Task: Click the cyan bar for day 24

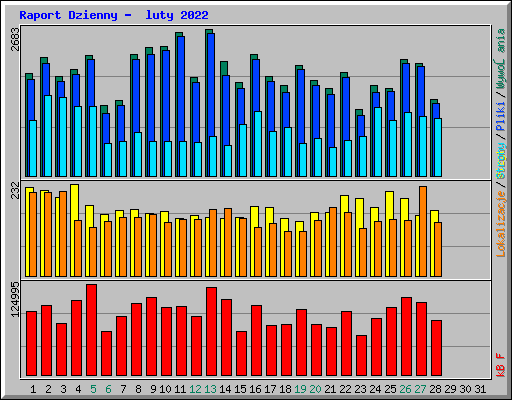Action: tap(378, 142)
